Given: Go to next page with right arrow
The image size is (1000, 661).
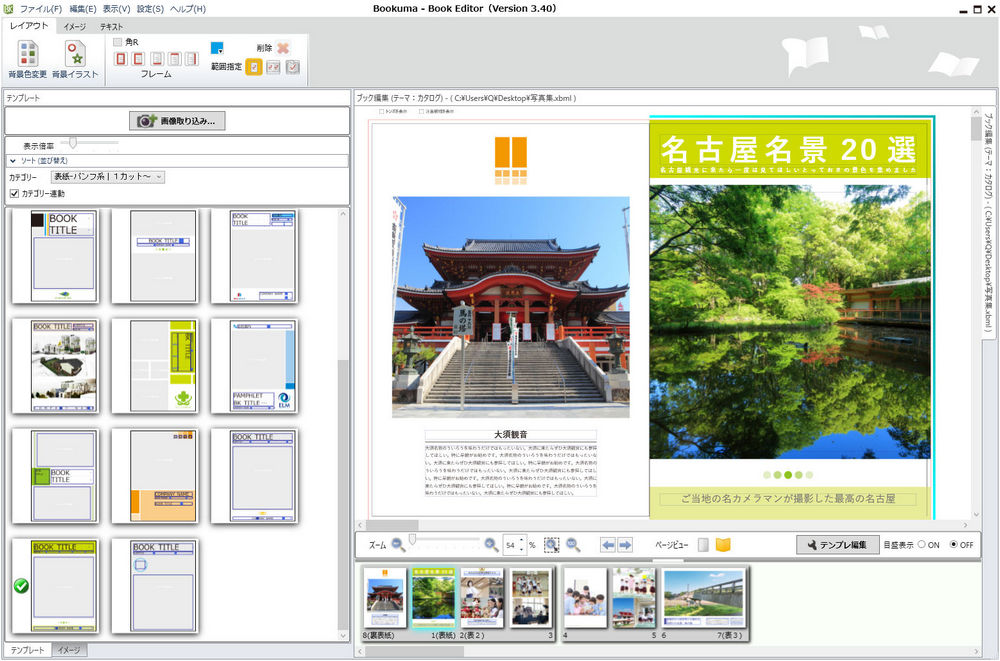Looking at the screenshot, I should tap(625, 545).
